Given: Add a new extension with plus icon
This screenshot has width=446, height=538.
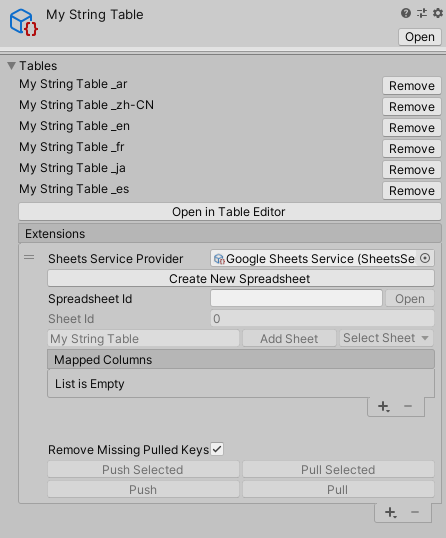Looking at the screenshot, I should [390, 513].
